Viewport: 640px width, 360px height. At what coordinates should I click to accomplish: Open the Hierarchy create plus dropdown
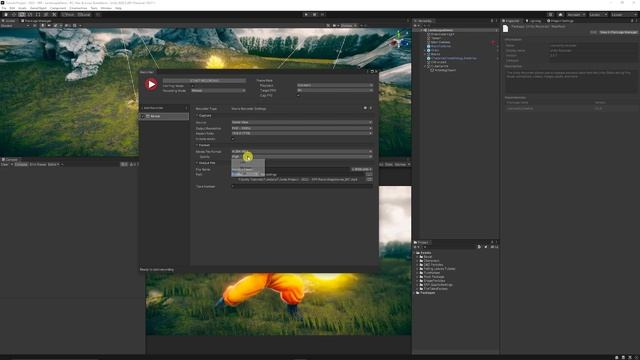tap(417, 25)
